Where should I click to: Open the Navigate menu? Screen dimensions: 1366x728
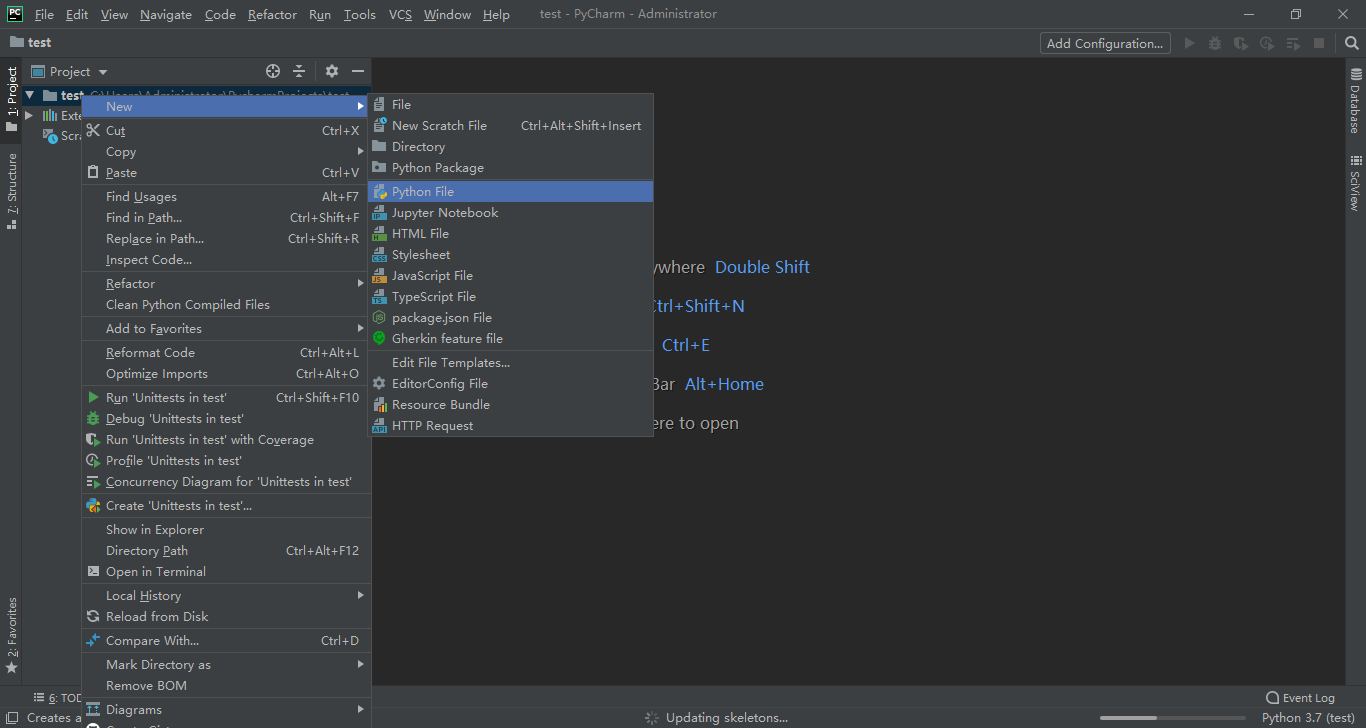click(166, 14)
